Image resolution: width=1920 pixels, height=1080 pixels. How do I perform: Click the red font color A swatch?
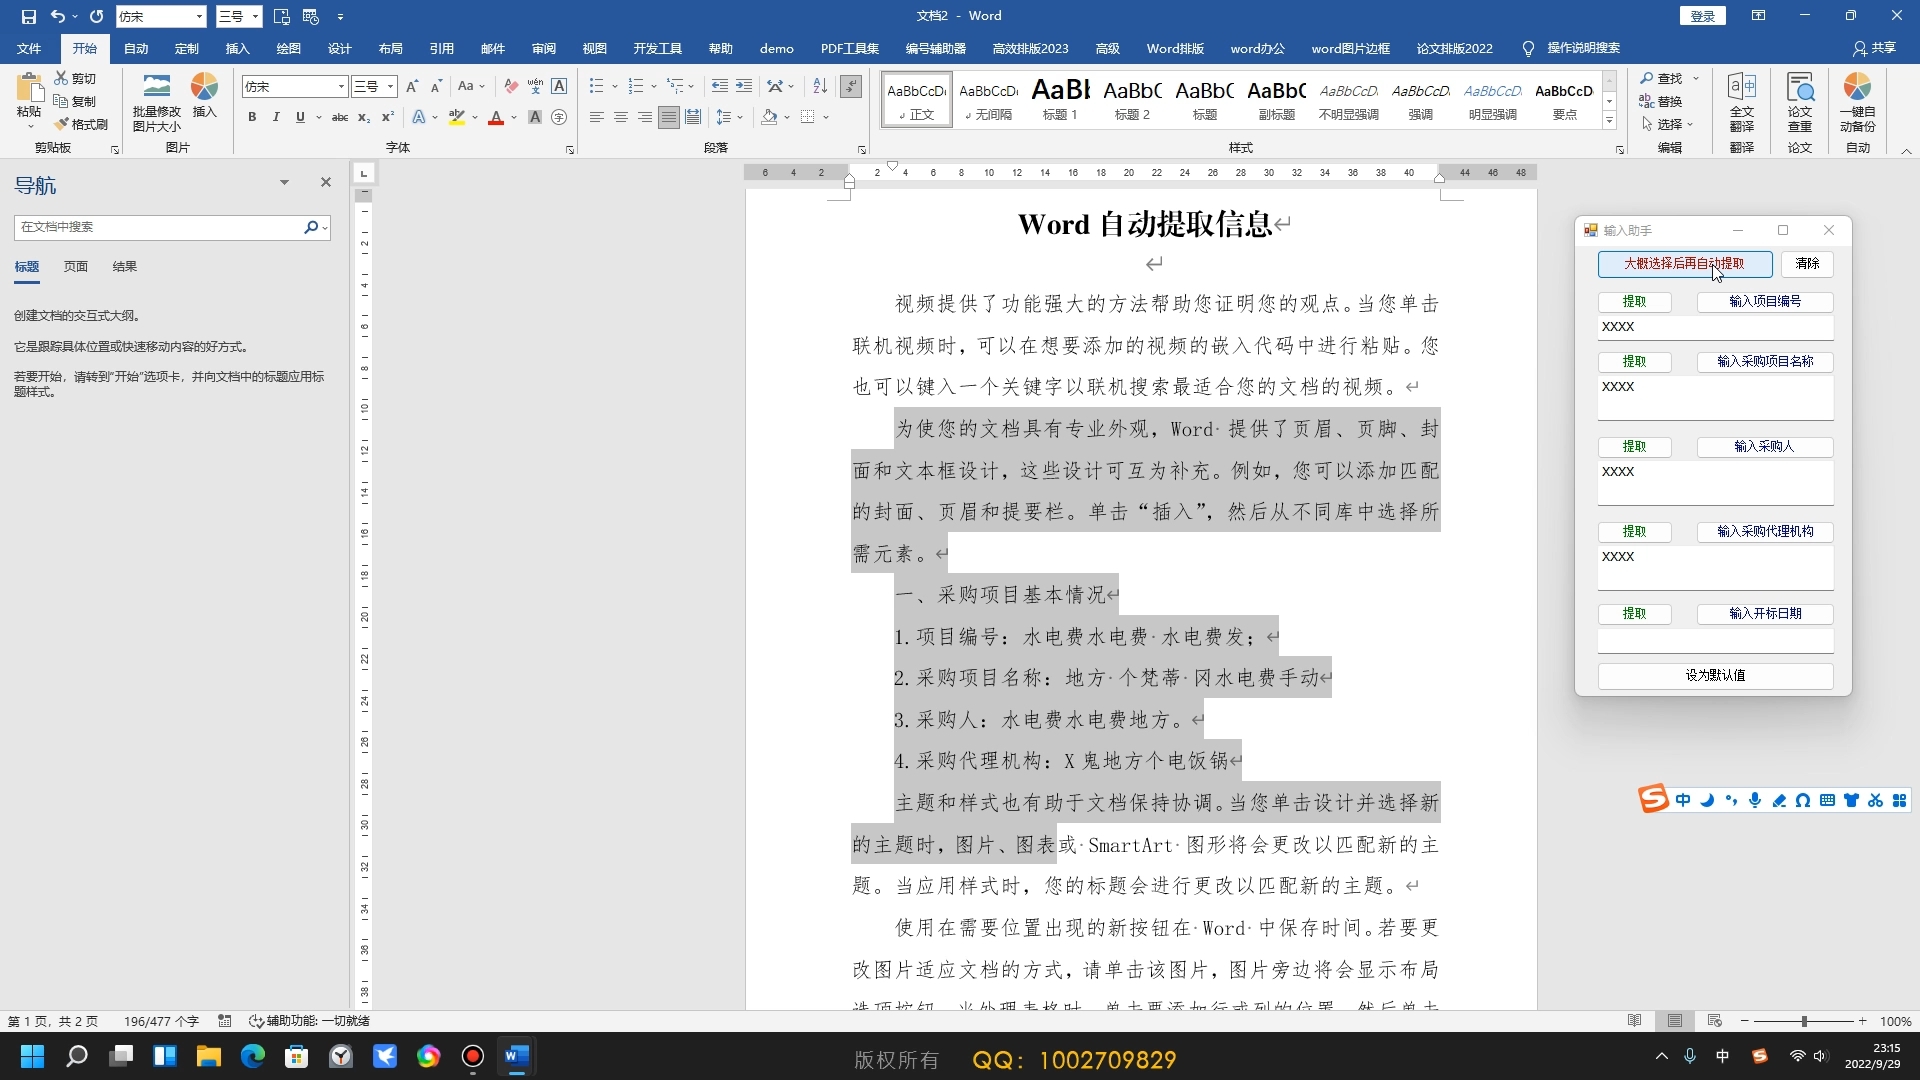coord(496,117)
